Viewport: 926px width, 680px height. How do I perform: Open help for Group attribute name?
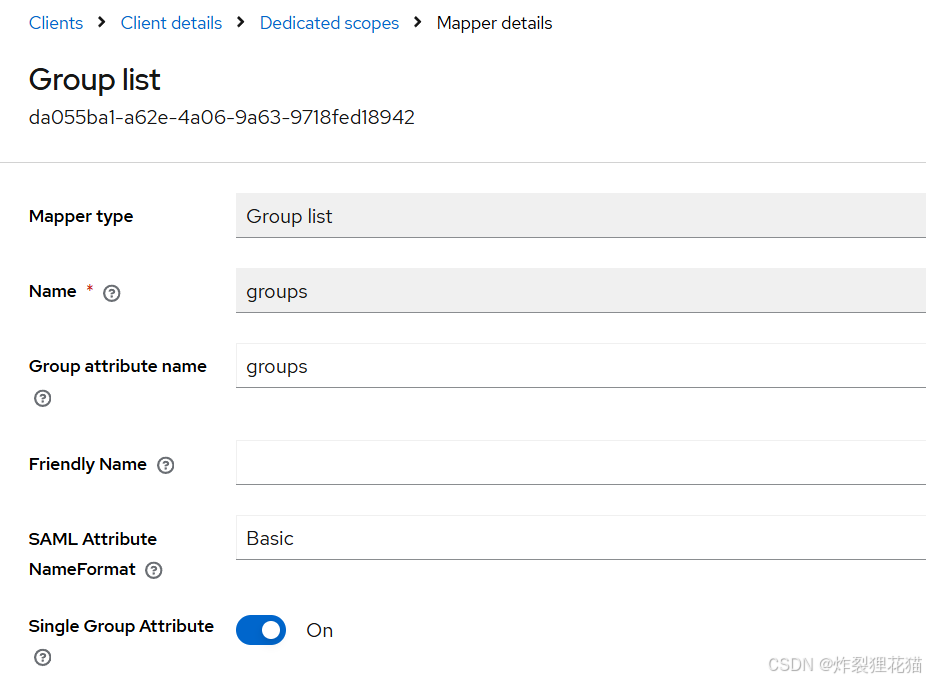[43, 398]
